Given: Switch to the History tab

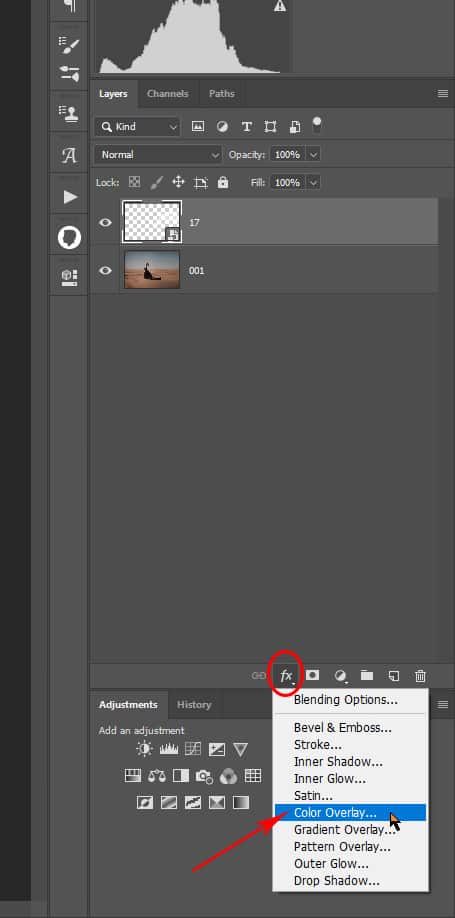Looking at the screenshot, I should (x=194, y=704).
